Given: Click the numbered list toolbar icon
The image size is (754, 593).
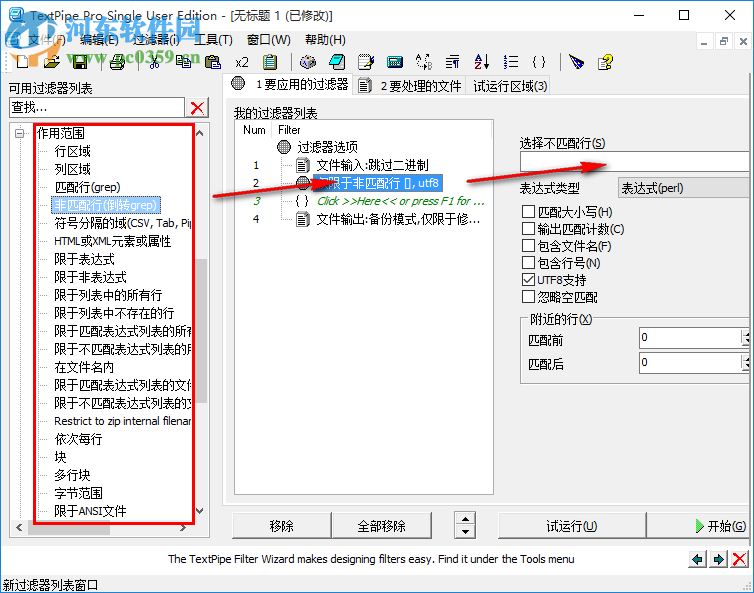Looking at the screenshot, I should pos(511,62).
